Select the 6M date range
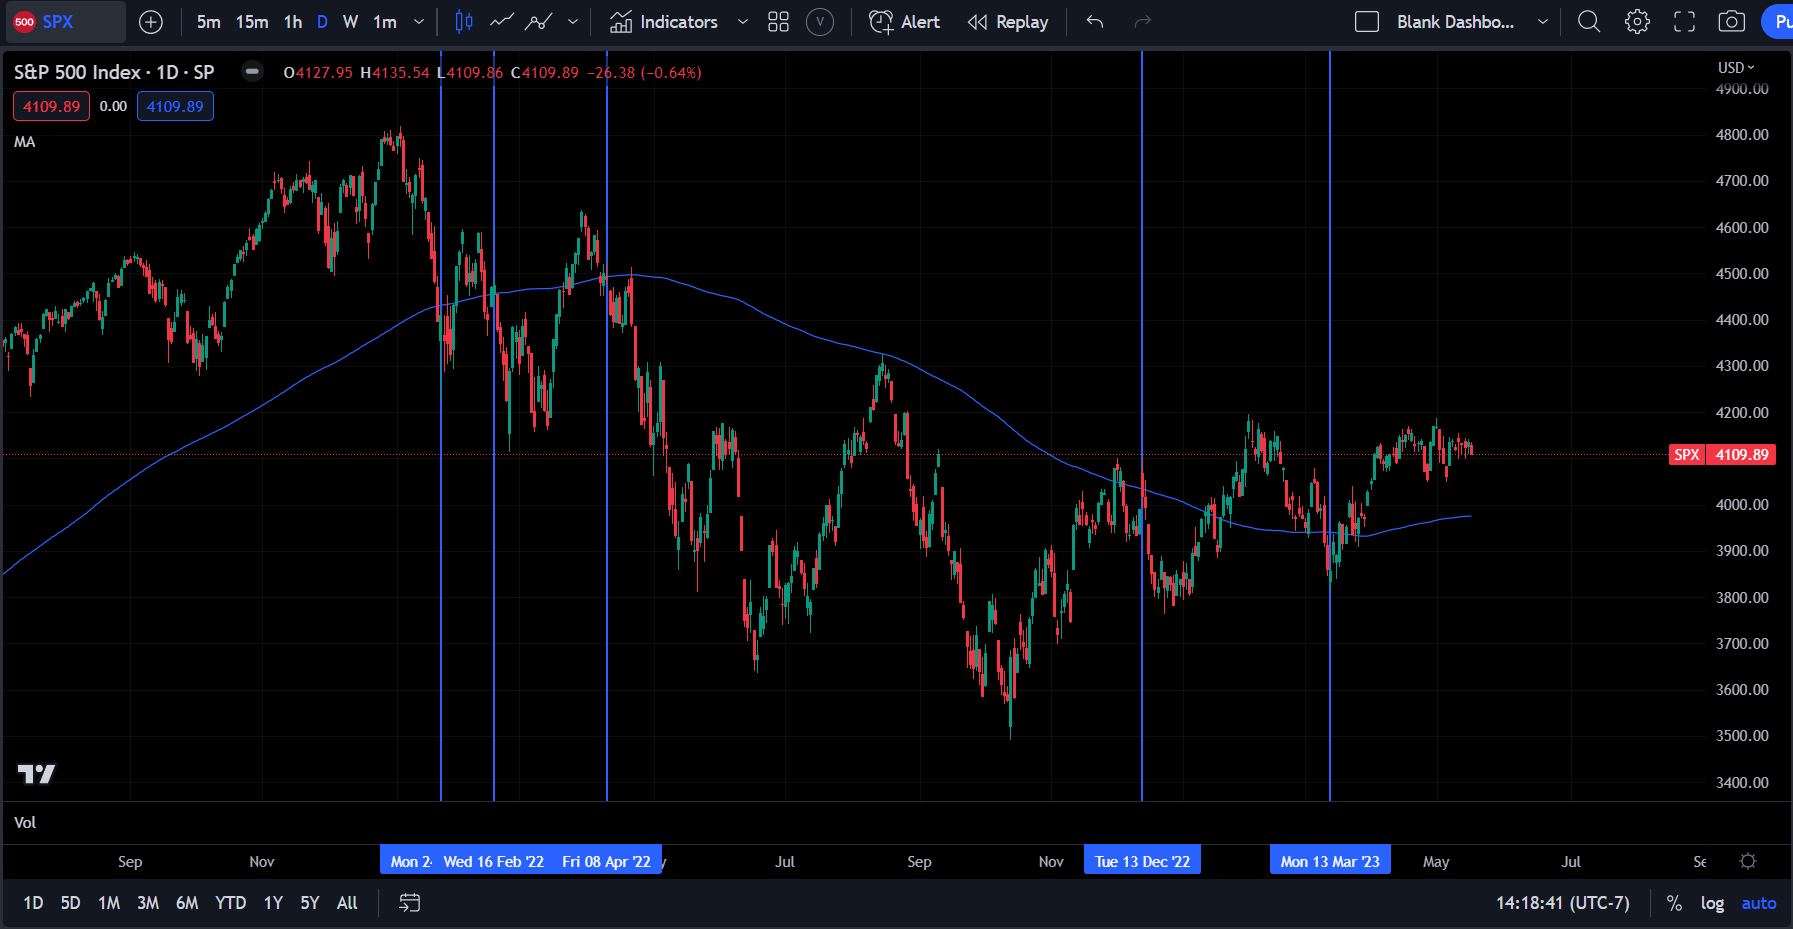Screen dimensions: 1793x929 tap(187, 903)
